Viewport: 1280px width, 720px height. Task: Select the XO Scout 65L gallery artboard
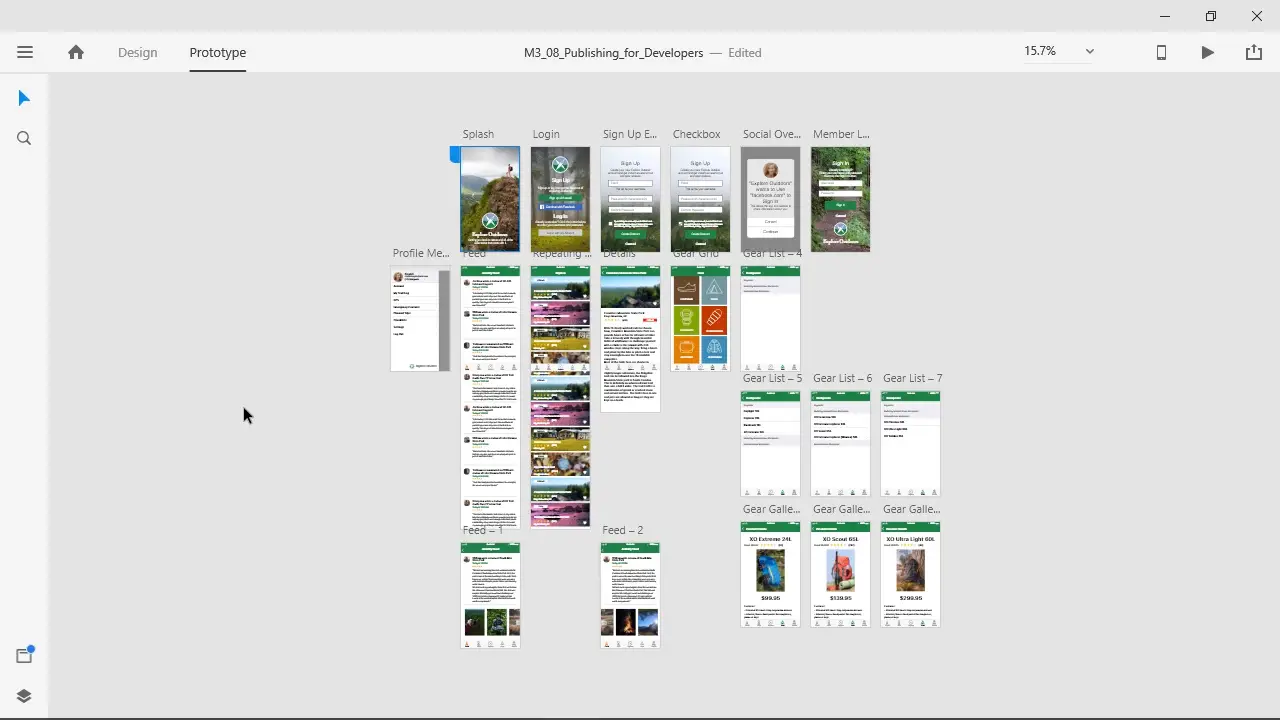[840, 575]
